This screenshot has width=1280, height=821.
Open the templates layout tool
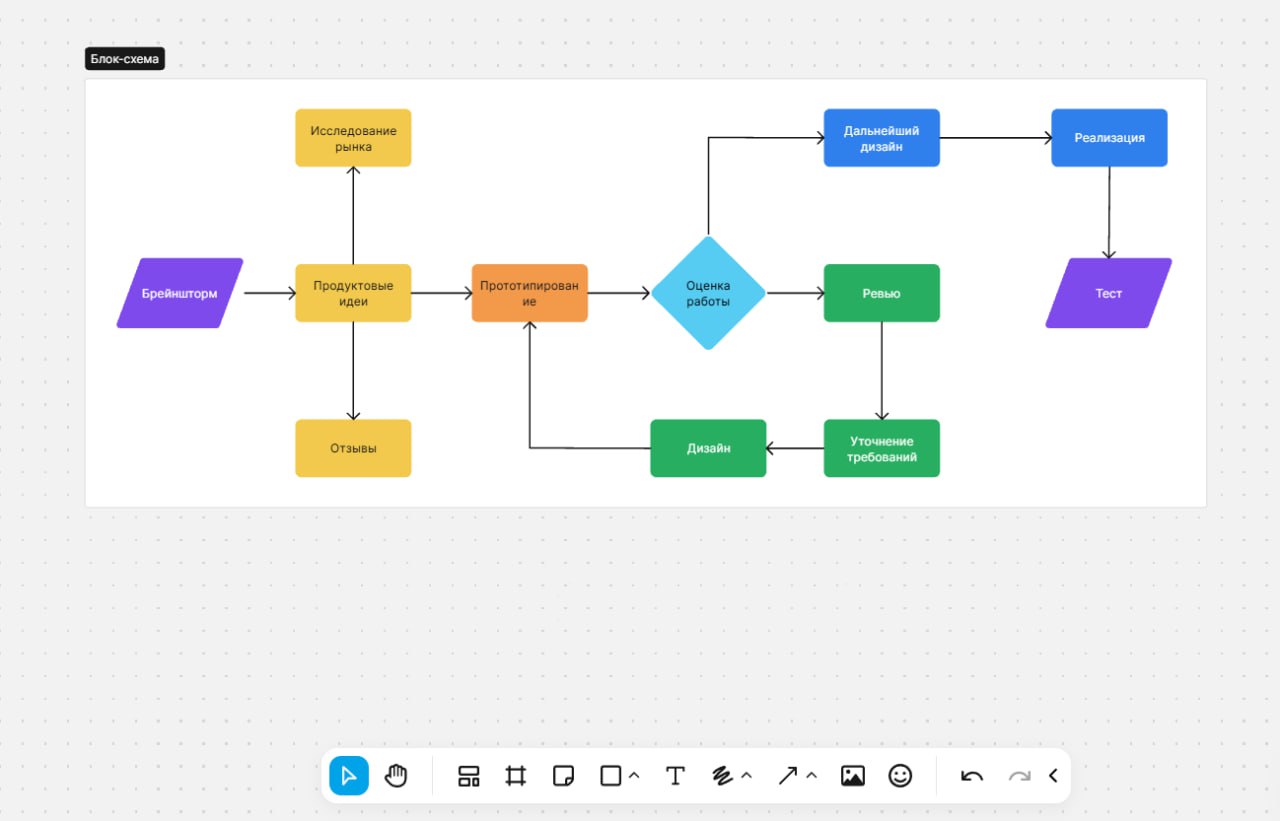coord(468,776)
